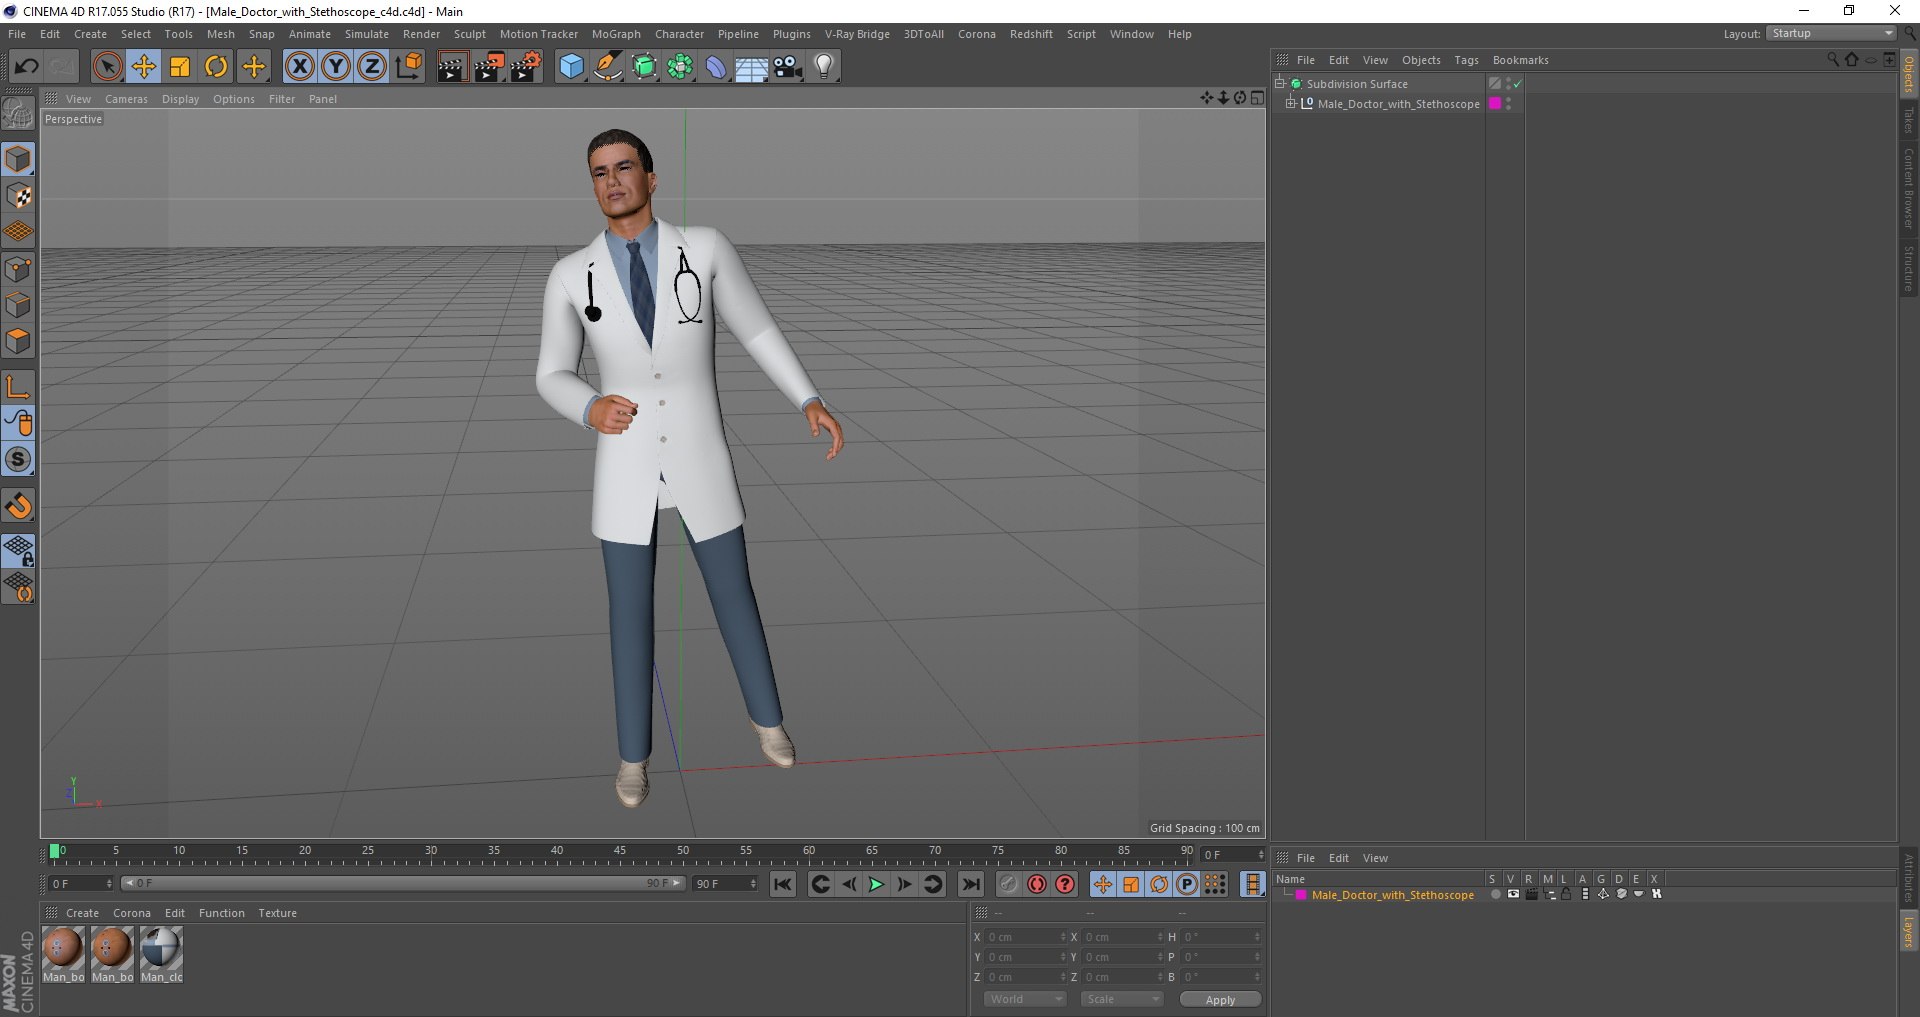Open the World coordinate system dropdown
This screenshot has height=1017, width=1920.
[x=1025, y=999]
